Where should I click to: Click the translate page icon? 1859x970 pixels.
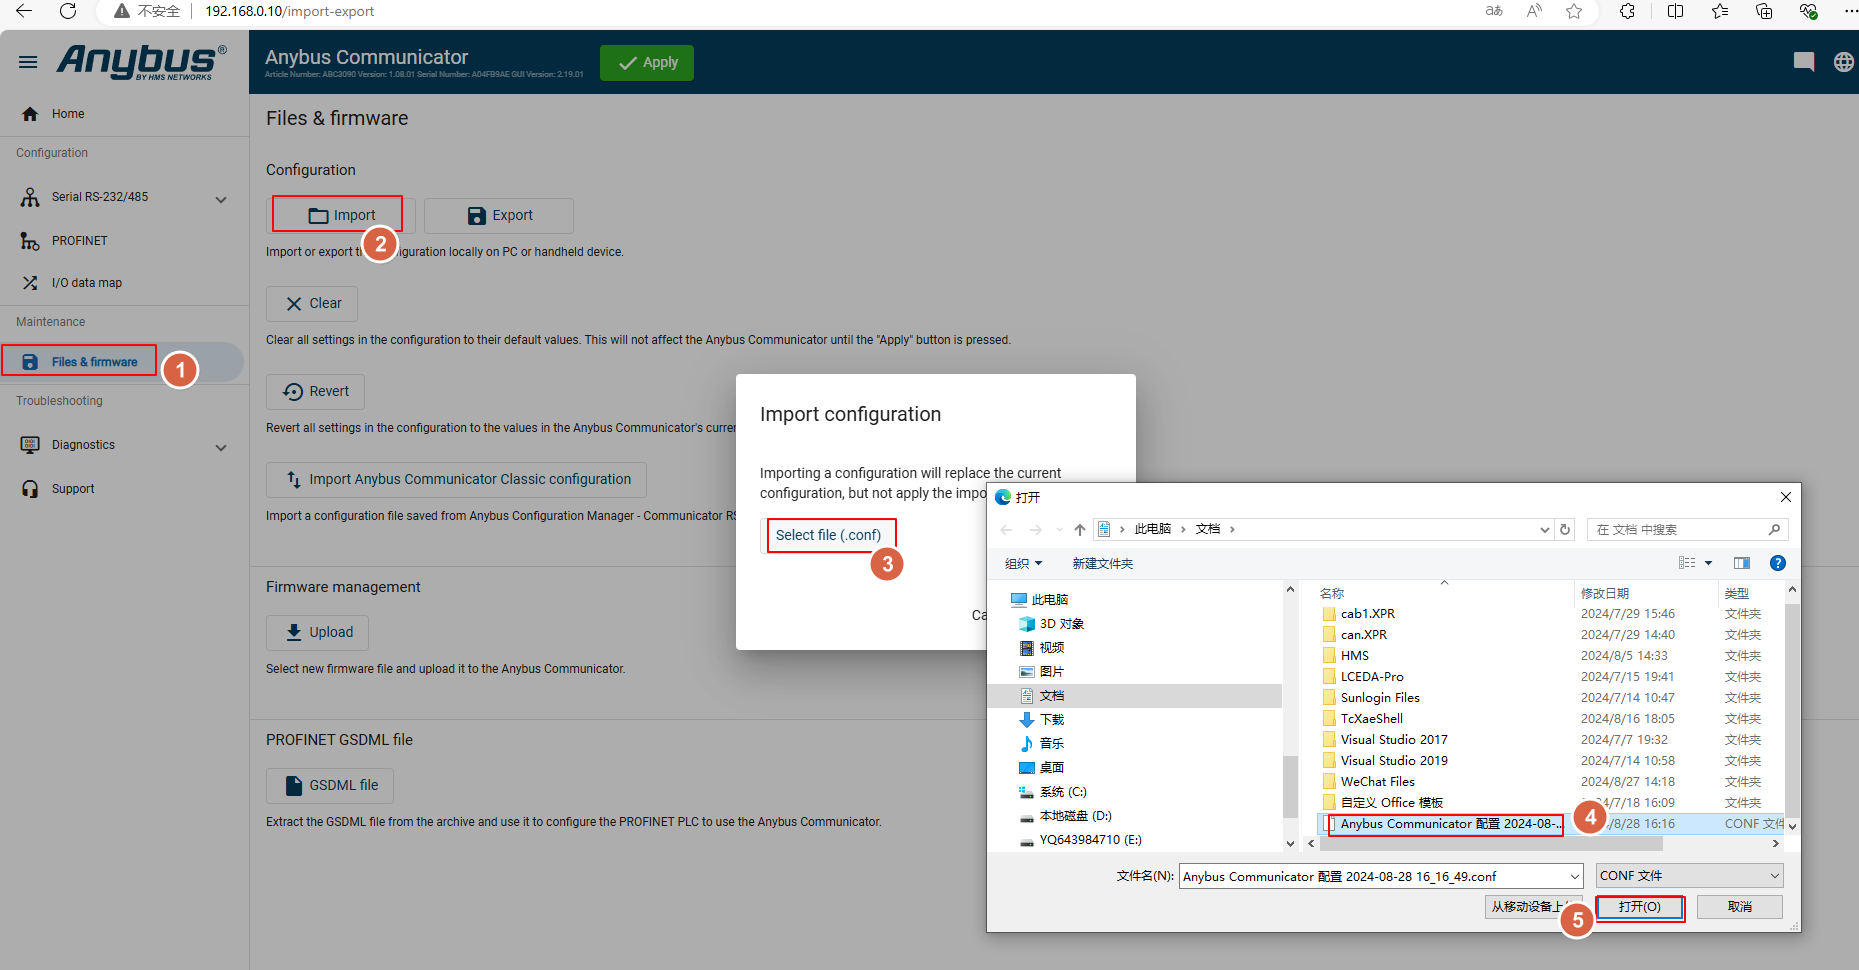pyautogui.click(x=1494, y=11)
